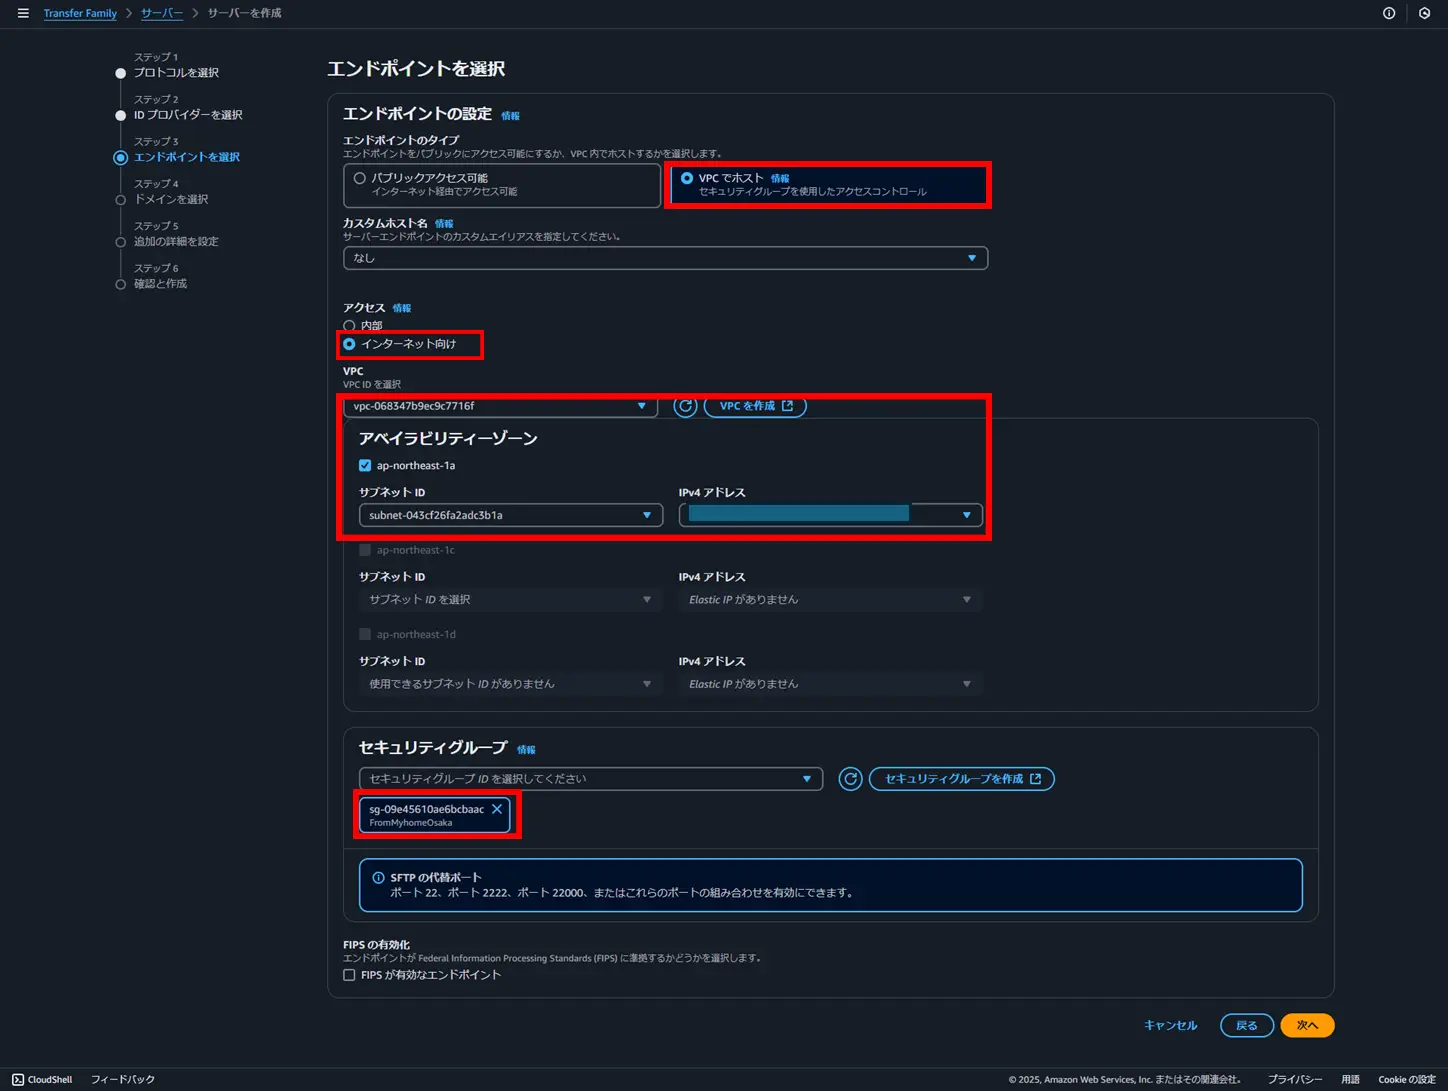Open 情報 link next to エンドポイントの設定
Image resolution: width=1448 pixels, height=1091 pixels.
pos(510,116)
